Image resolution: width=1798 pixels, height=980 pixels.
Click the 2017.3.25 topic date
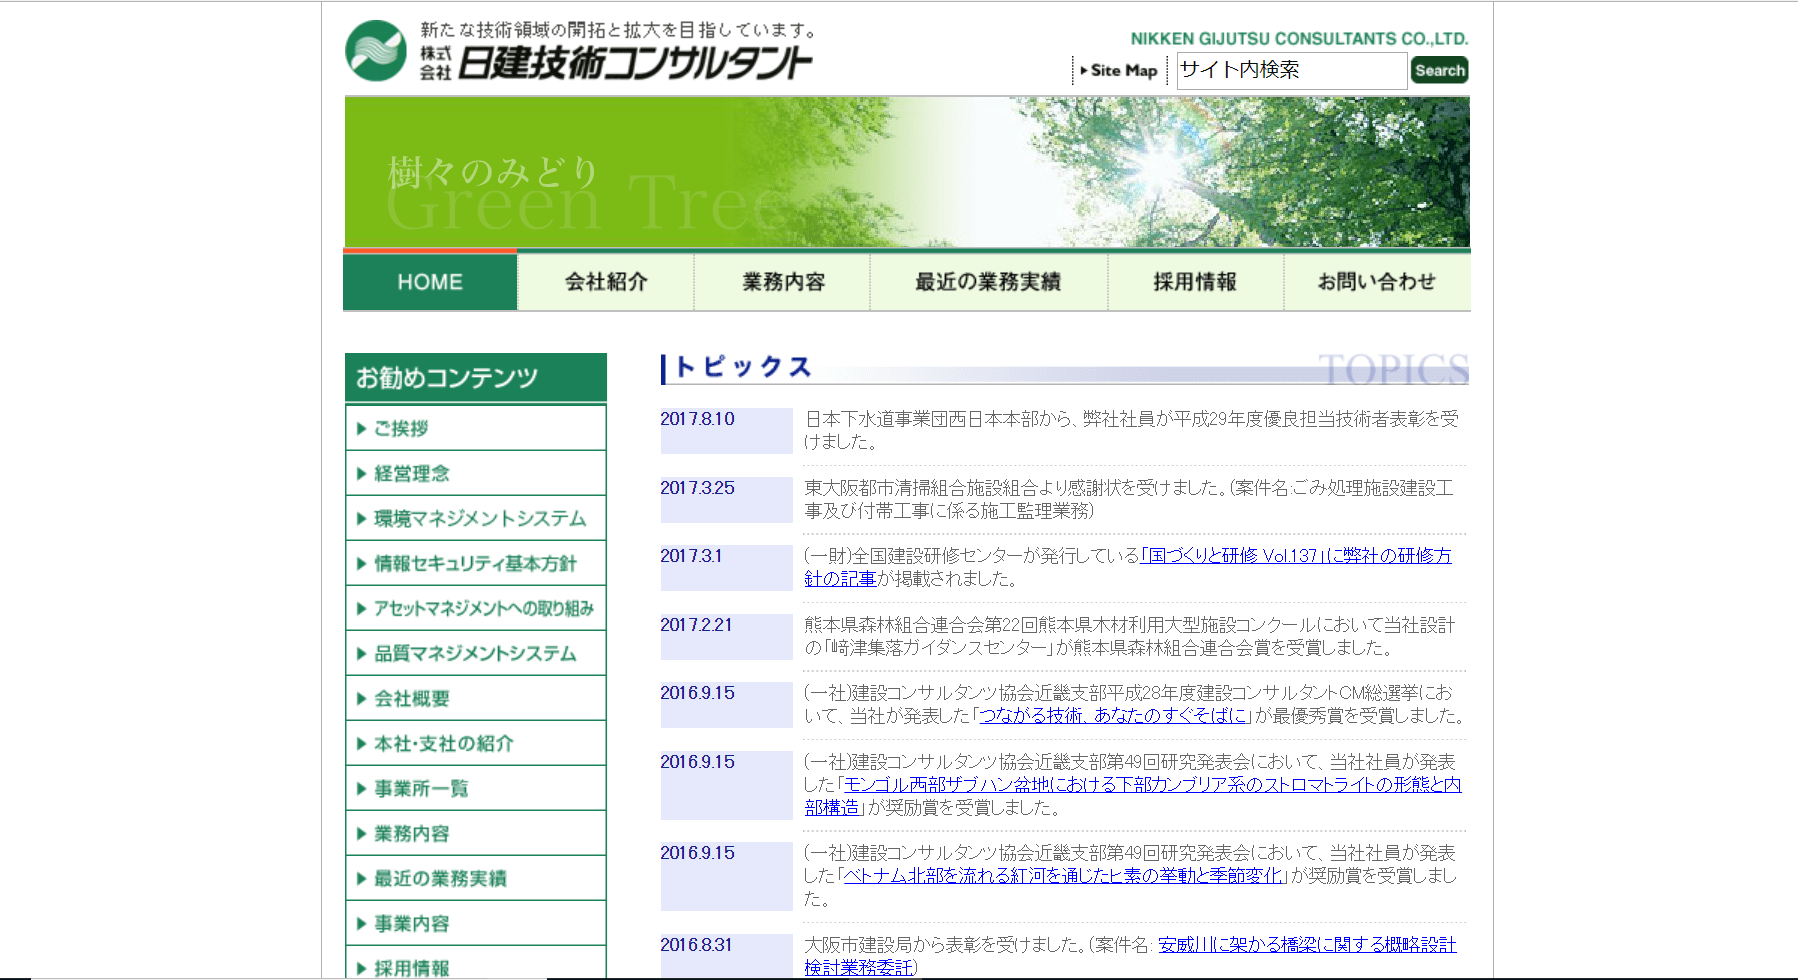[x=697, y=488]
